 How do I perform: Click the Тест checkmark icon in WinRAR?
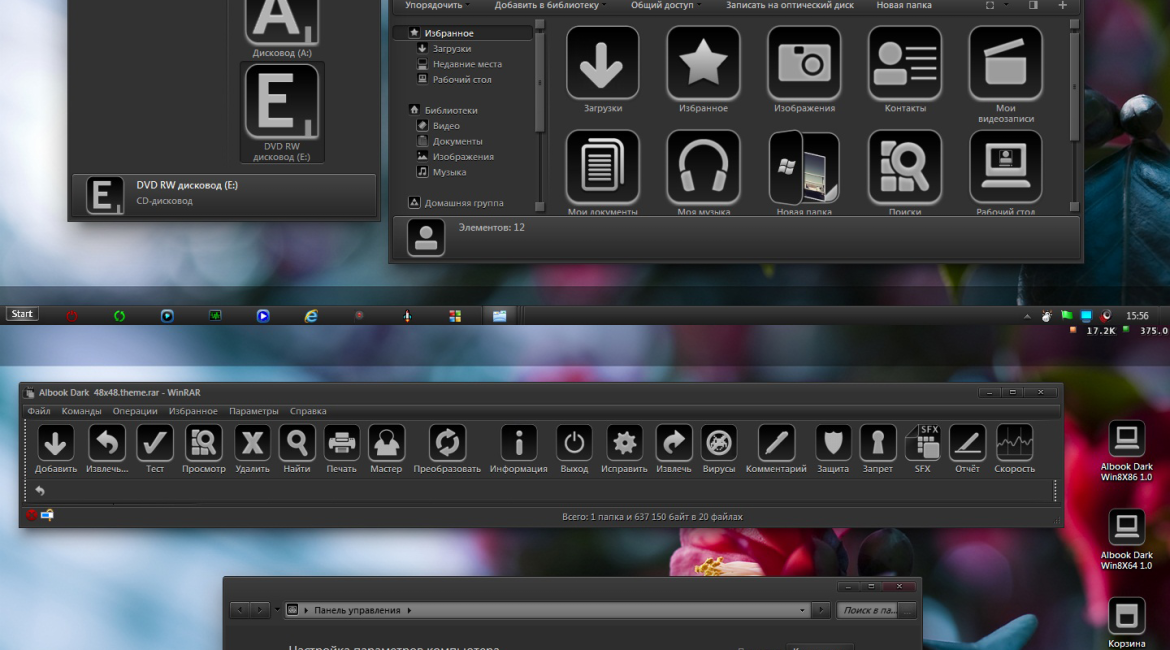tap(155, 443)
